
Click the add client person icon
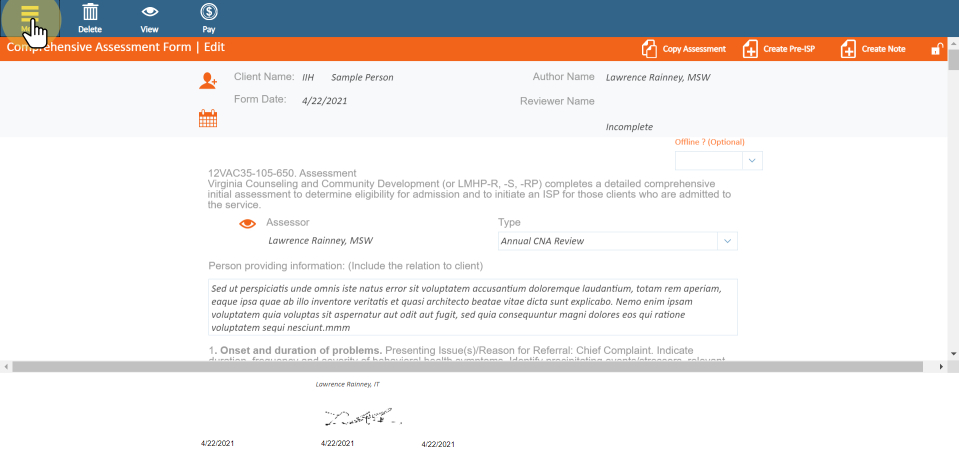pyautogui.click(x=208, y=82)
